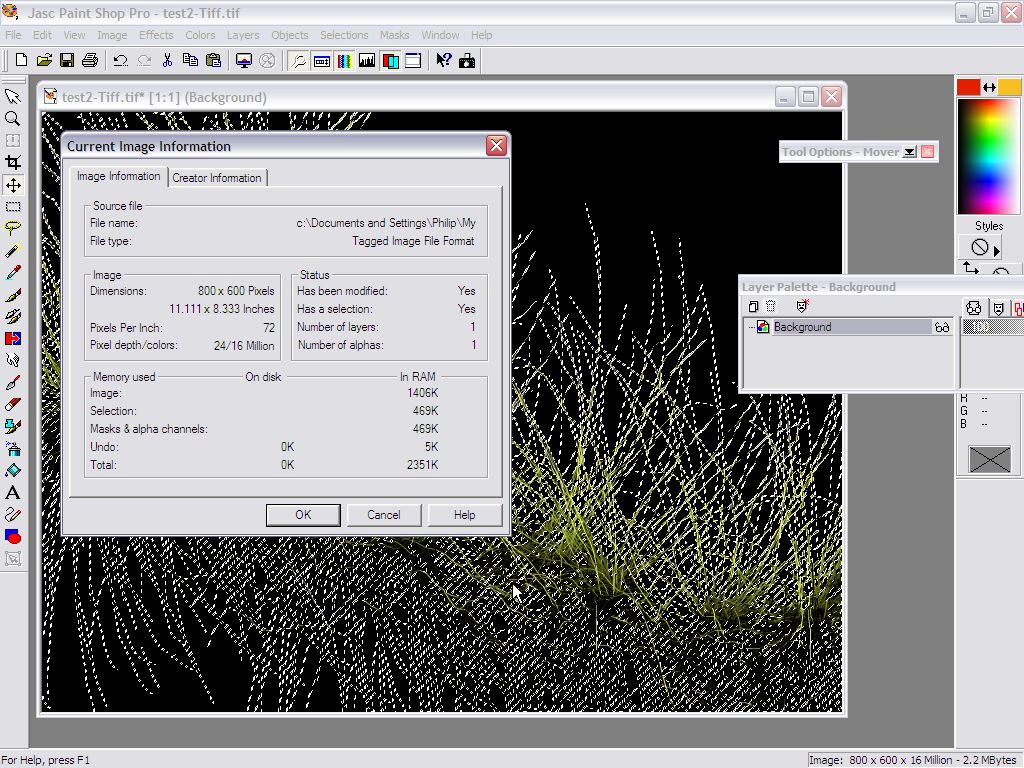Switch to the Creator Information tab
Screen dimensions: 1024x768
pyautogui.click(x=217, y=178)
